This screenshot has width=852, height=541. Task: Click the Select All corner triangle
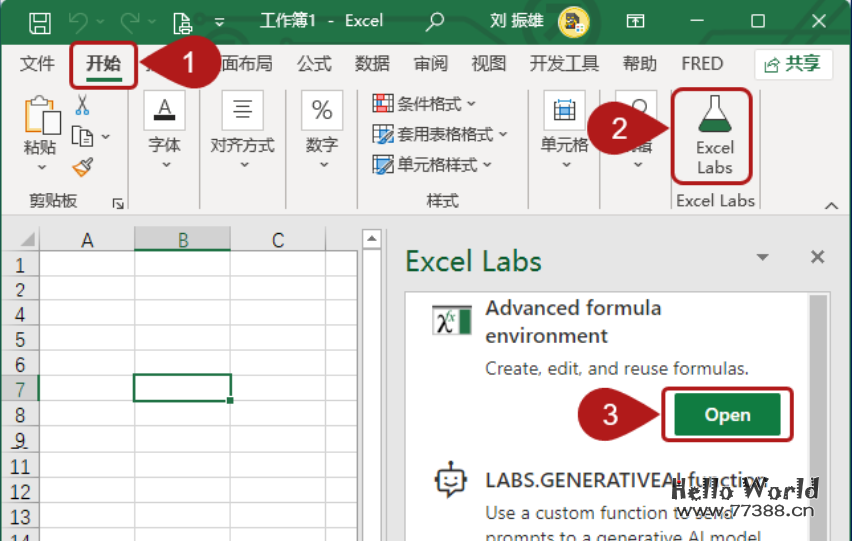(x=27, y=239)
